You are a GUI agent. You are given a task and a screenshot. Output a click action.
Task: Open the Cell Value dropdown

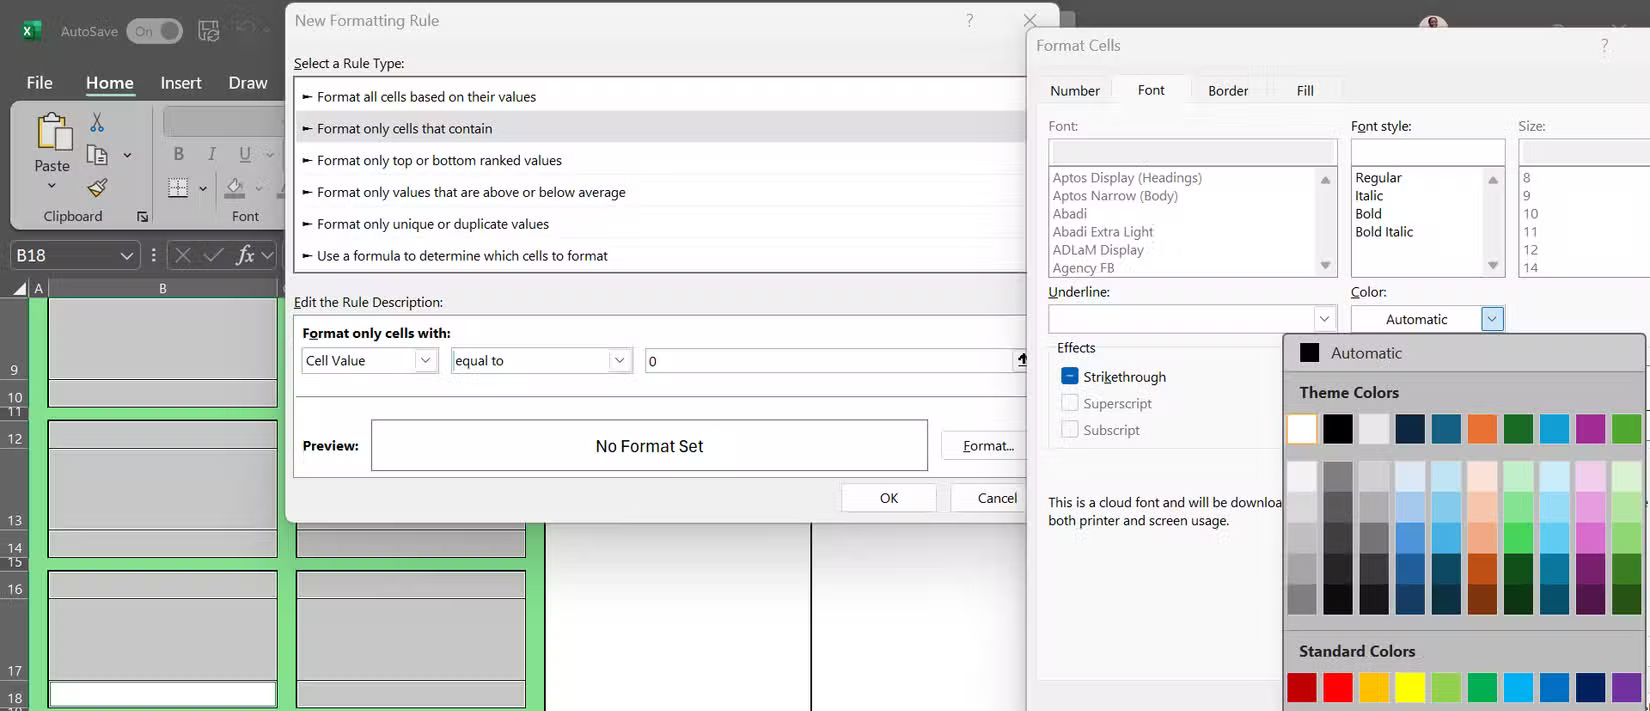coord(369,361)
